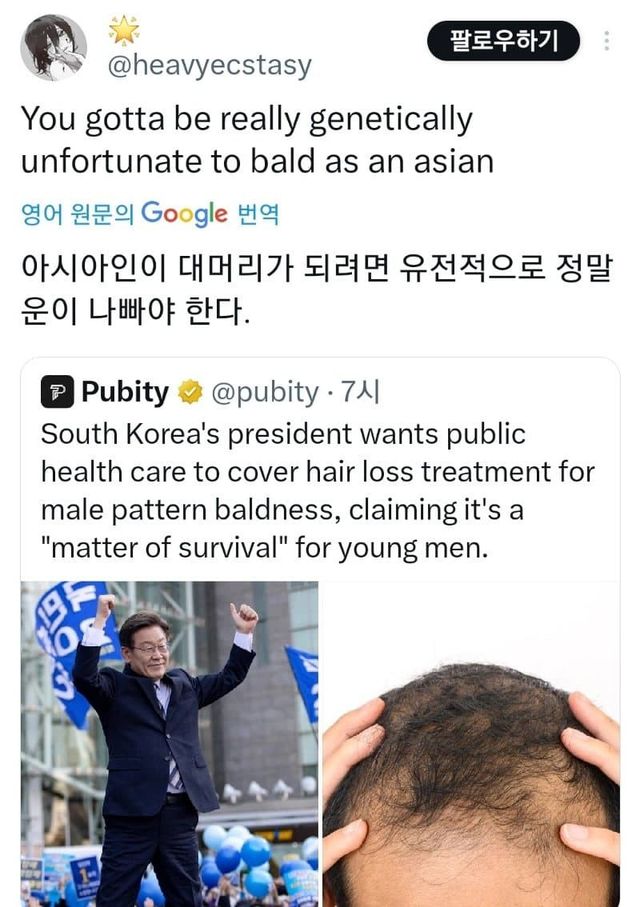Open the photo of man in suit
Screen dimensions: 640x907
(x=170, y=744)
